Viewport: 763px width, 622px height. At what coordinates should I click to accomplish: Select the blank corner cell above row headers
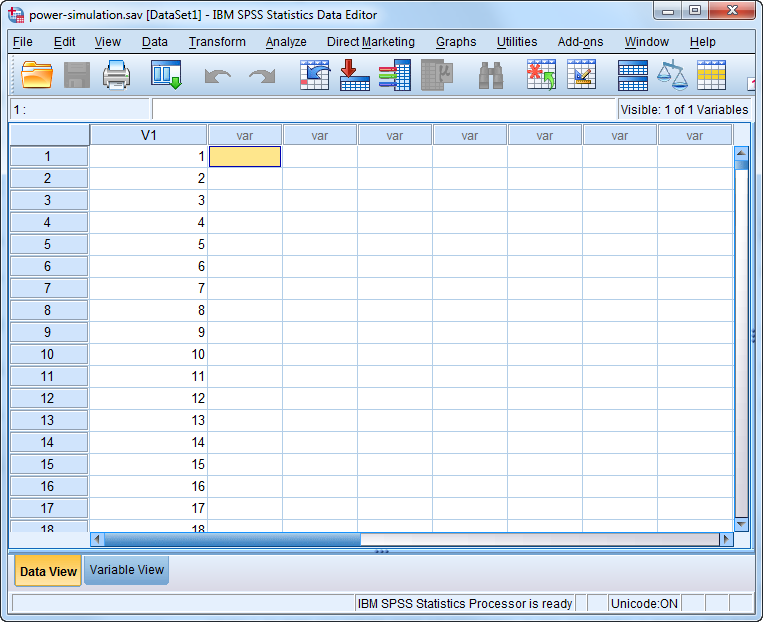(49, 135)
